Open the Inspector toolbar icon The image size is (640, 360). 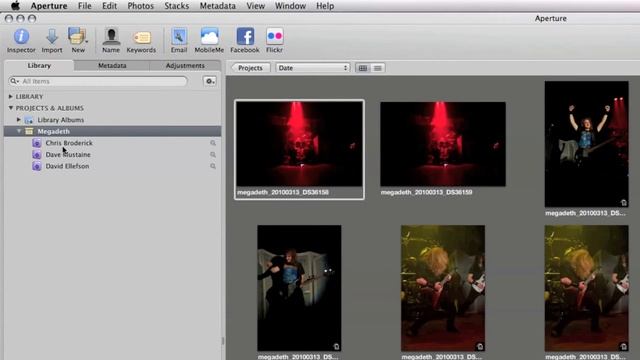[21, 36]
